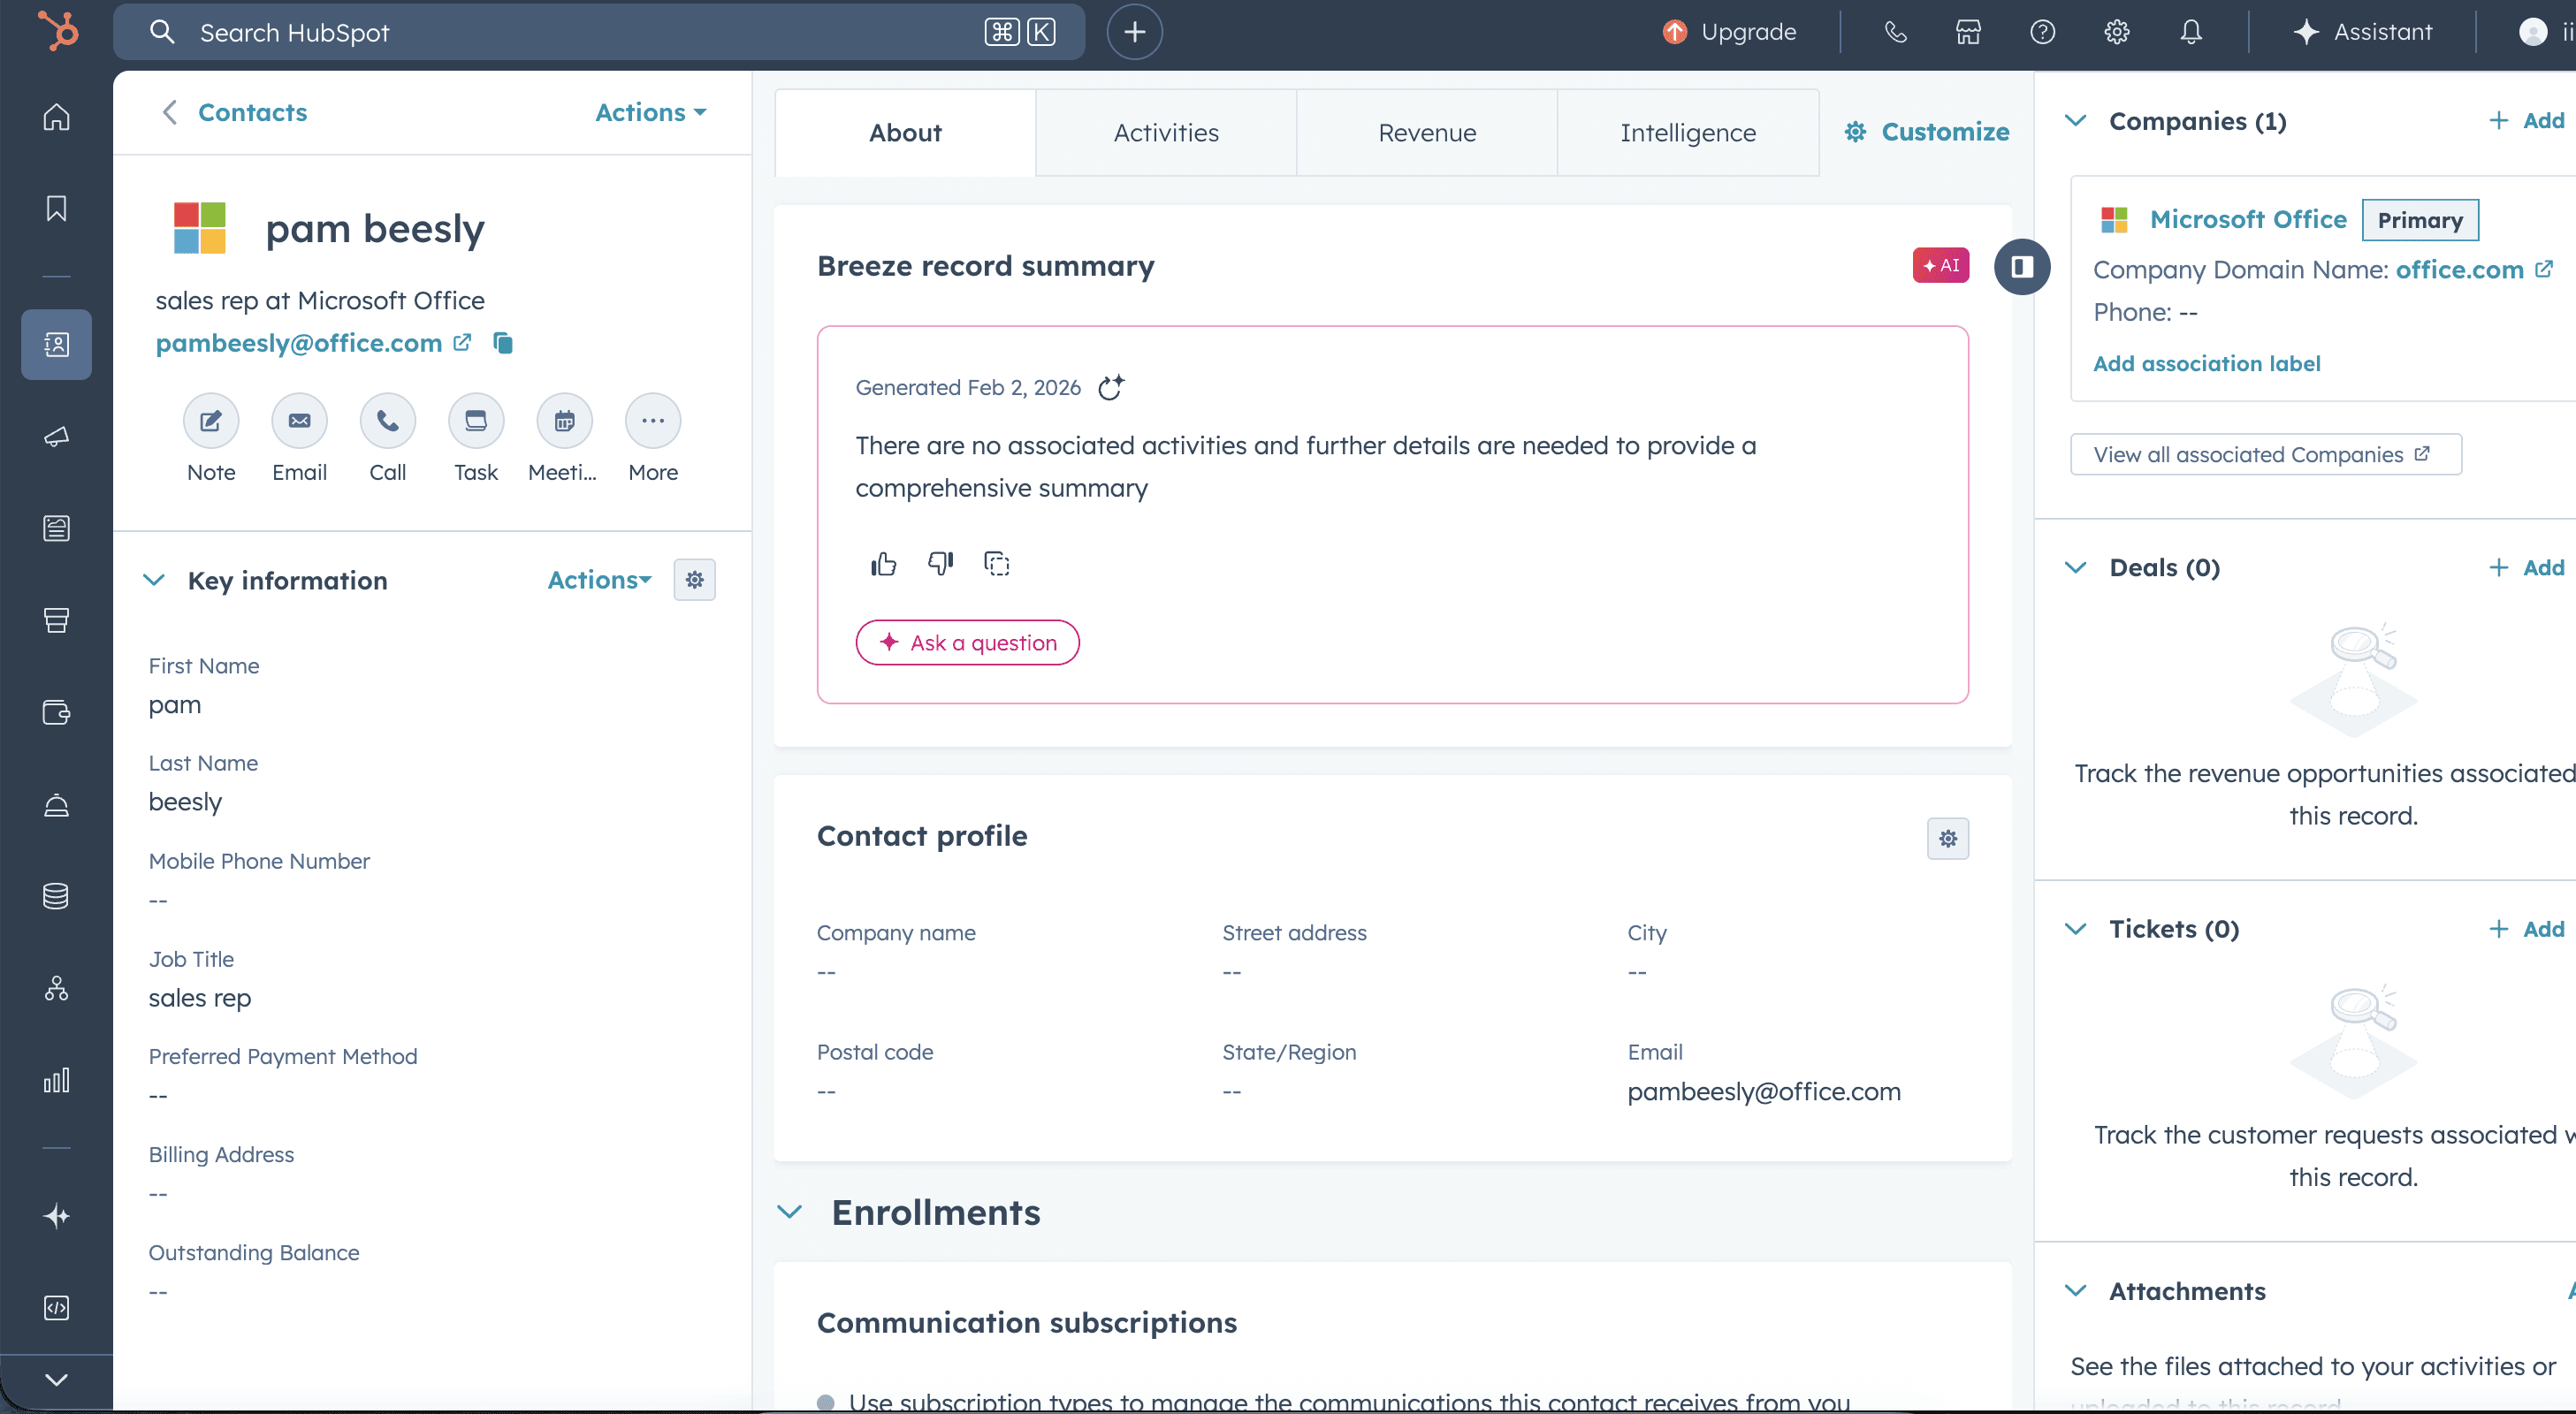Click the thumbs down feedback icon
The height and width of the screenshot is (1414, 2576).
click(940, 564)
